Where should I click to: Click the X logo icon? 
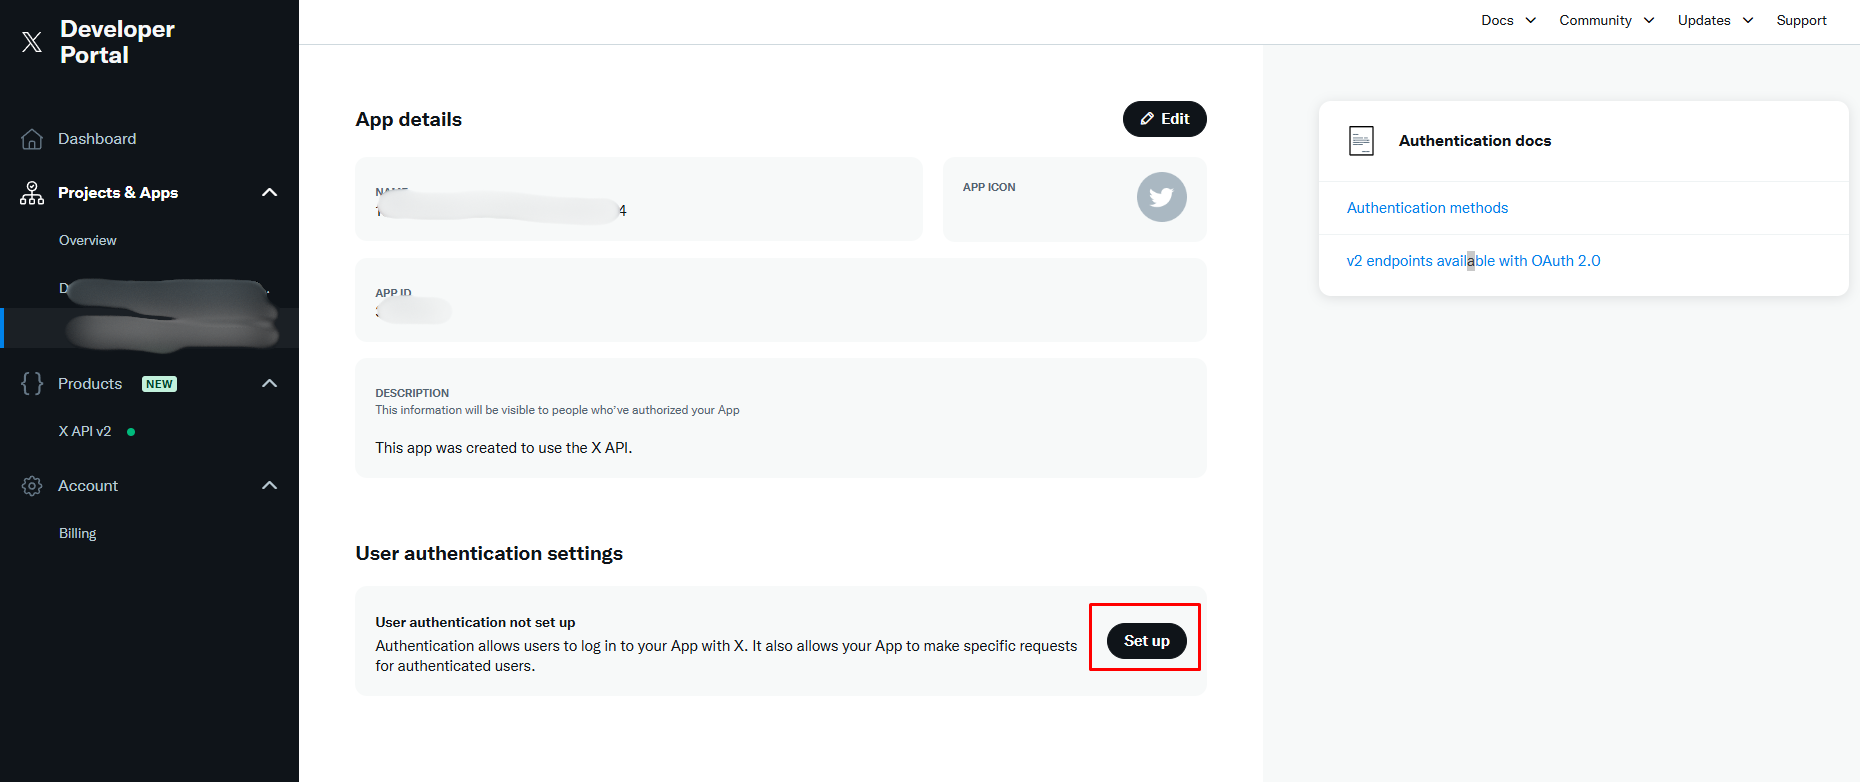(x=32, y=42)
